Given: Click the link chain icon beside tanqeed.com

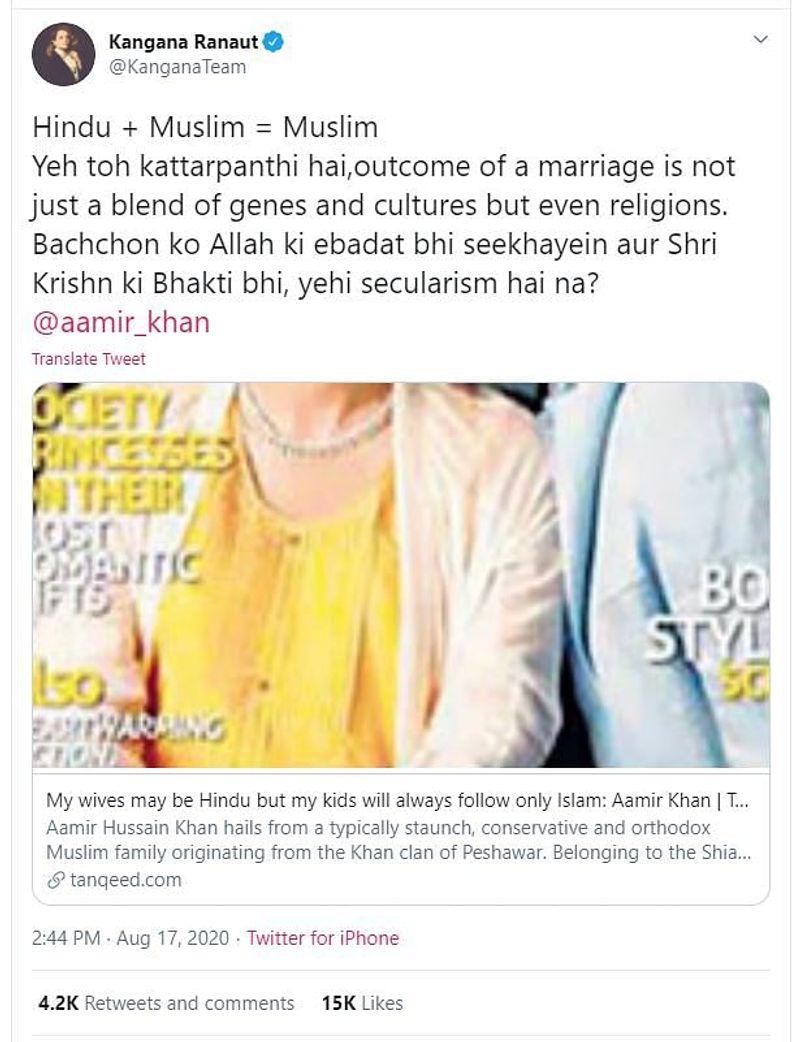Looking at the screenshot, I should click(x=55, y=881).
